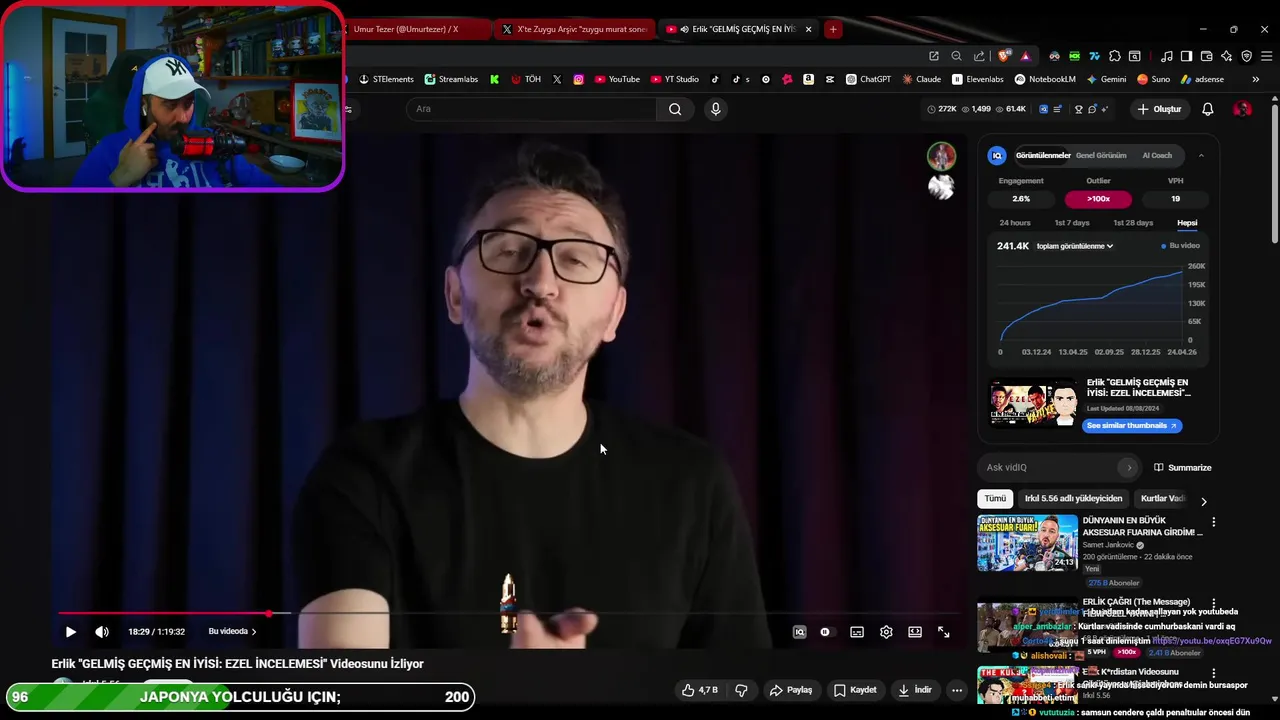This screenshot has width=1280, height=720.
Task: Open a new browser tab
Action: (x=832, y=29)
